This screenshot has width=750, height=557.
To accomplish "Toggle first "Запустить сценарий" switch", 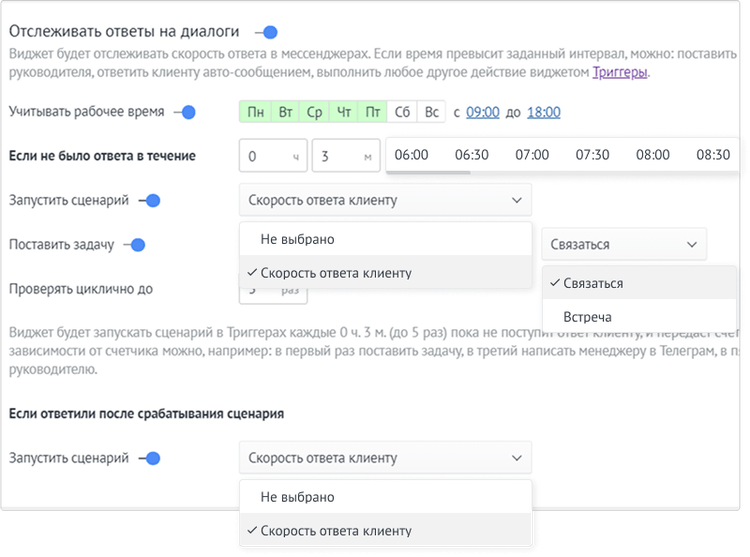I will click(x=150, y=200).
